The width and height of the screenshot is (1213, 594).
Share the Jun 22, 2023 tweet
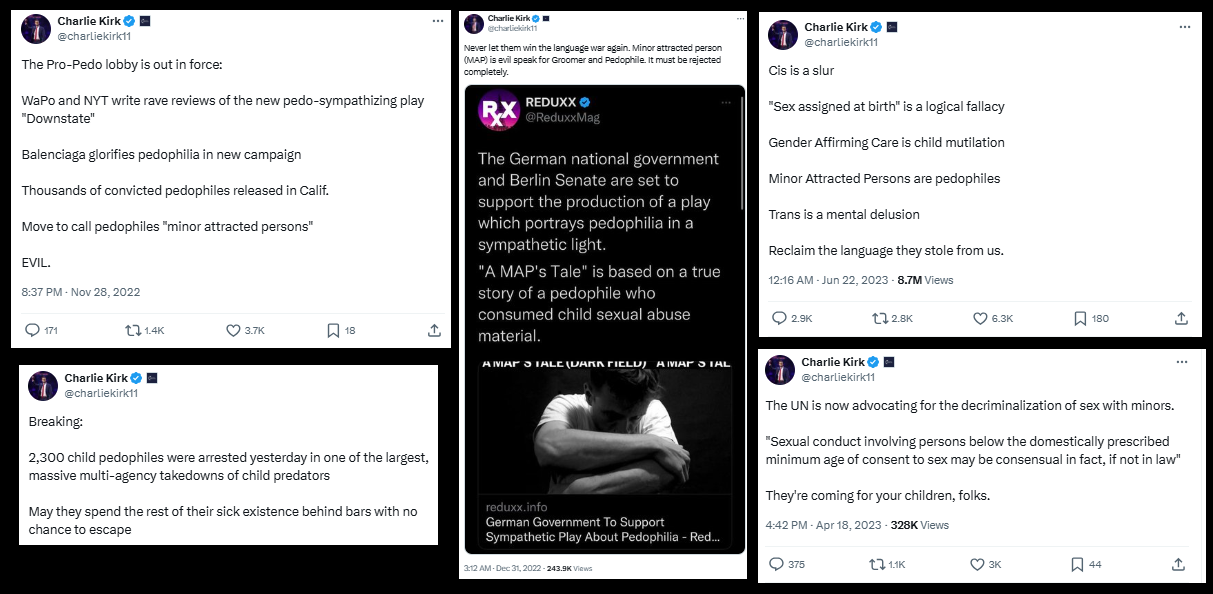tap(1182, 318)
